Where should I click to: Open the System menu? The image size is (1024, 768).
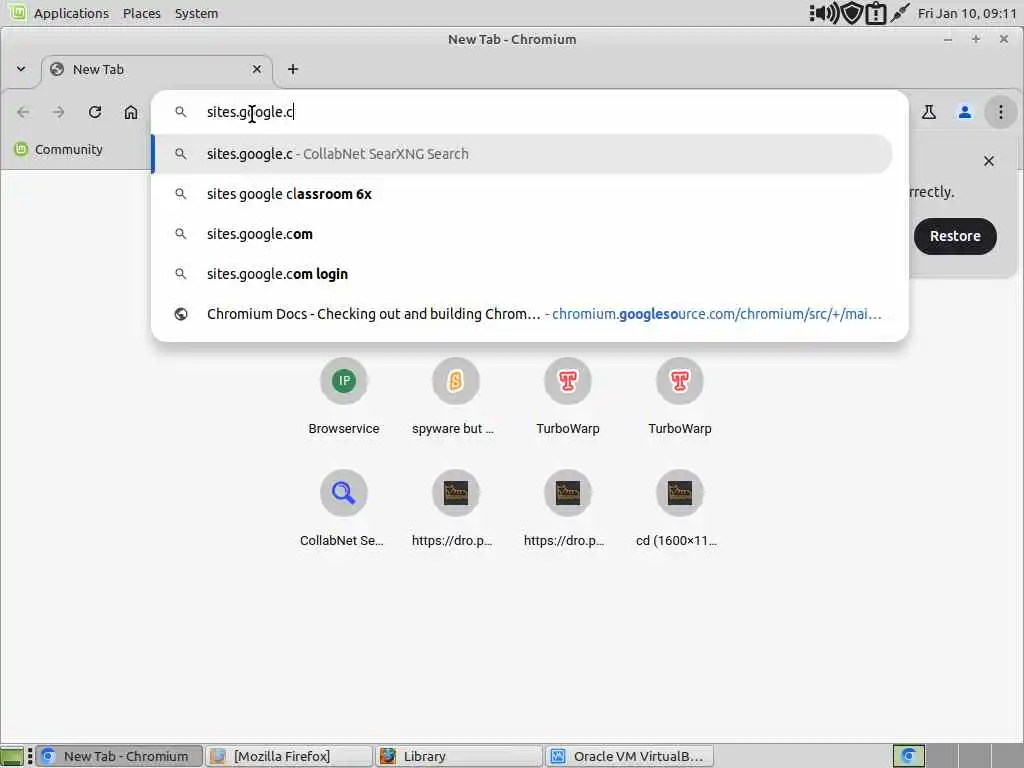pyautogui.click(x=196, y=13)
